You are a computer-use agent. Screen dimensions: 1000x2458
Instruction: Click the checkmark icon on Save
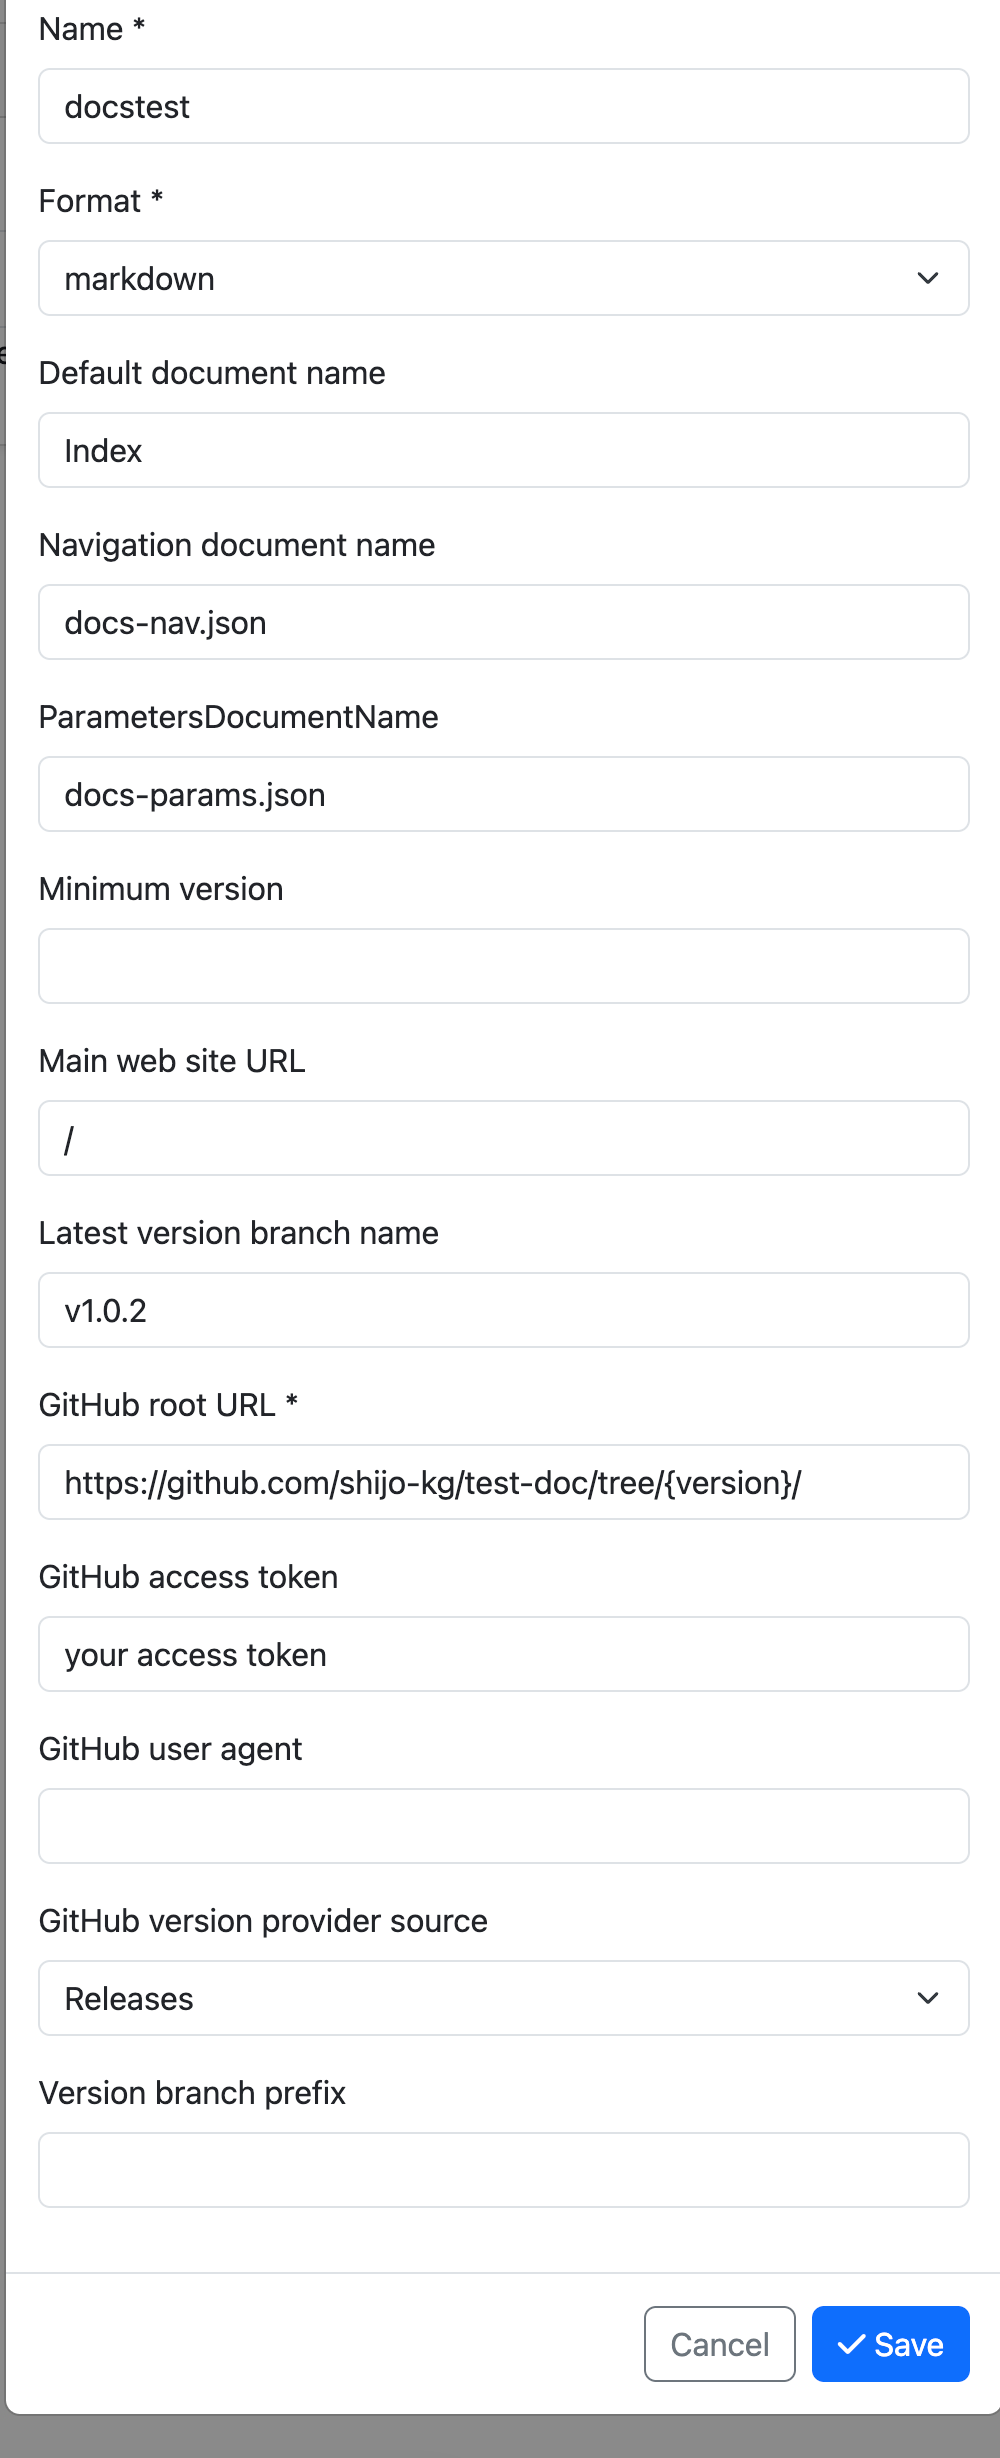[x=851, y=2344]
